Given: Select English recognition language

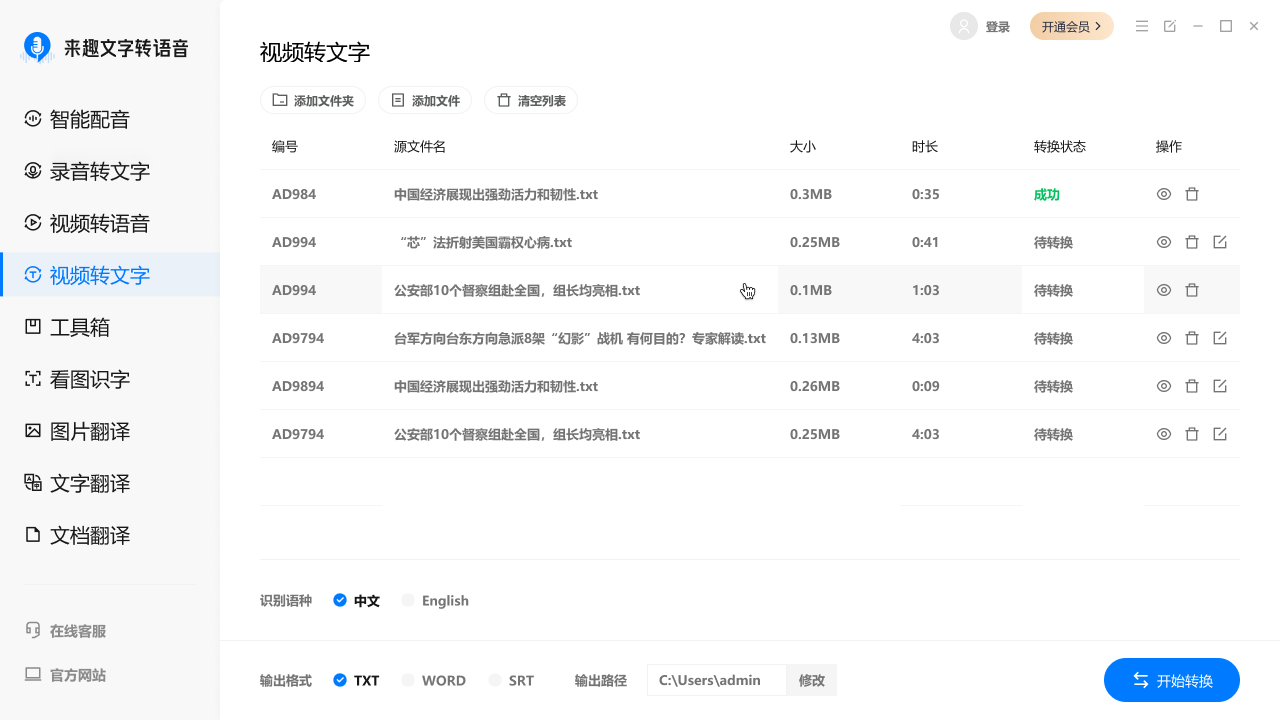Looking at the screenshot, I should [x=435, y=601].
